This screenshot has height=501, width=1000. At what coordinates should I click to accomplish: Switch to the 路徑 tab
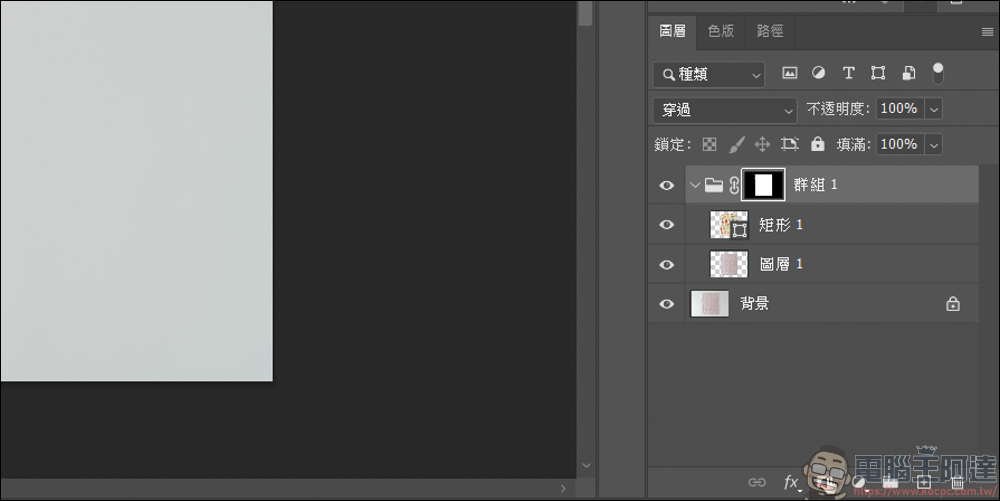770,31
